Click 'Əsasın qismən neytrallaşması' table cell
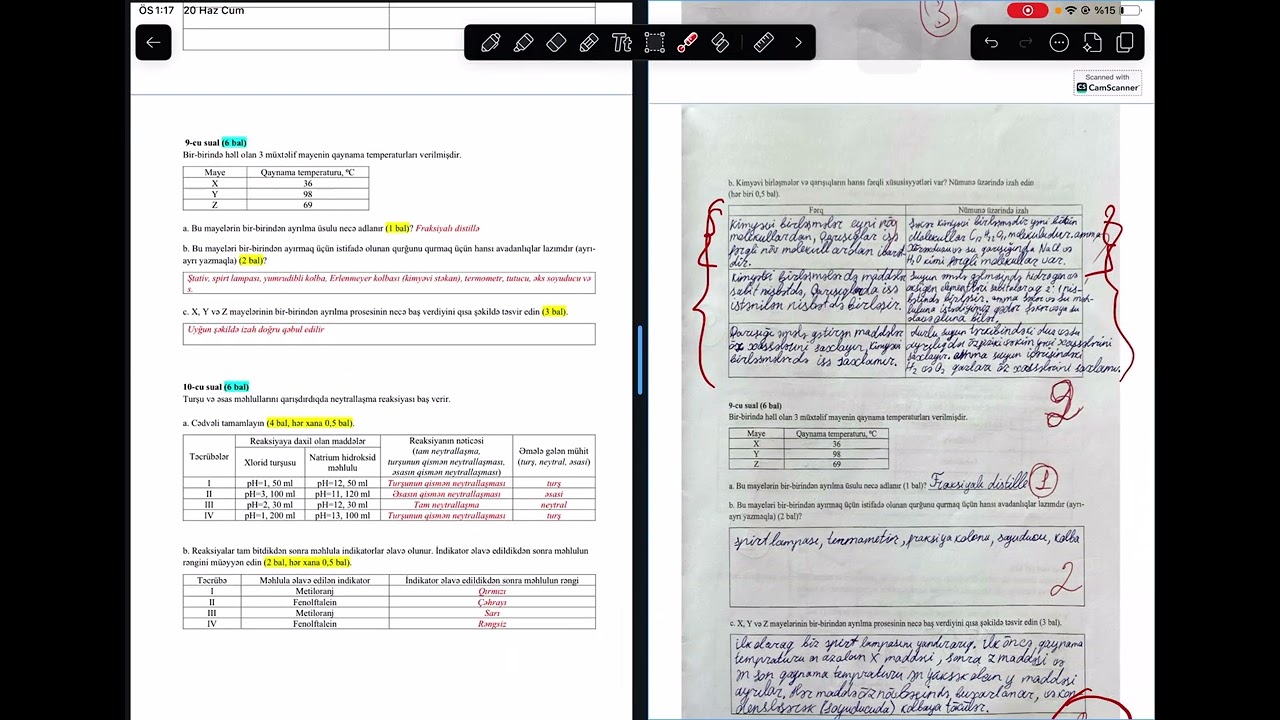This screenshot has width=1280, height=720. [446, 494]
